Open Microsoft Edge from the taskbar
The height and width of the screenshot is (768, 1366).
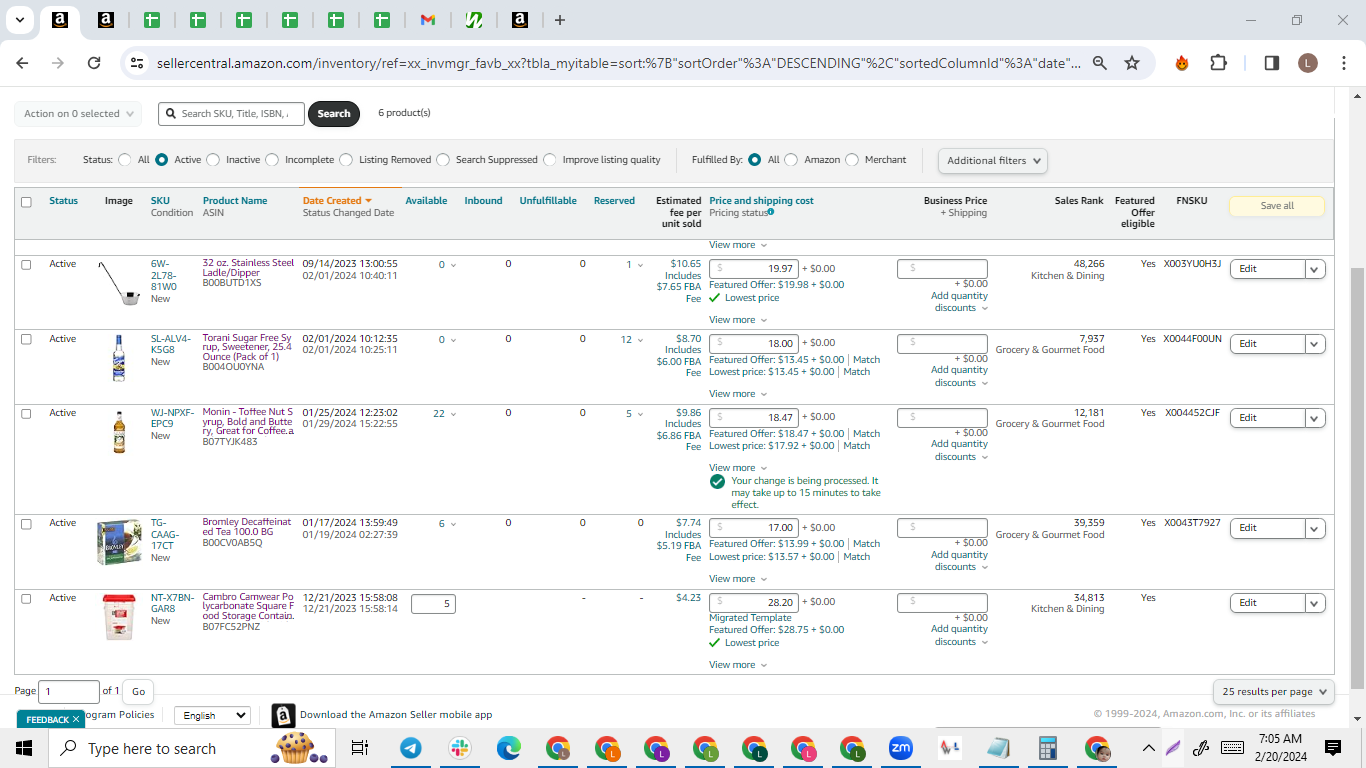[x=509, y=748]
